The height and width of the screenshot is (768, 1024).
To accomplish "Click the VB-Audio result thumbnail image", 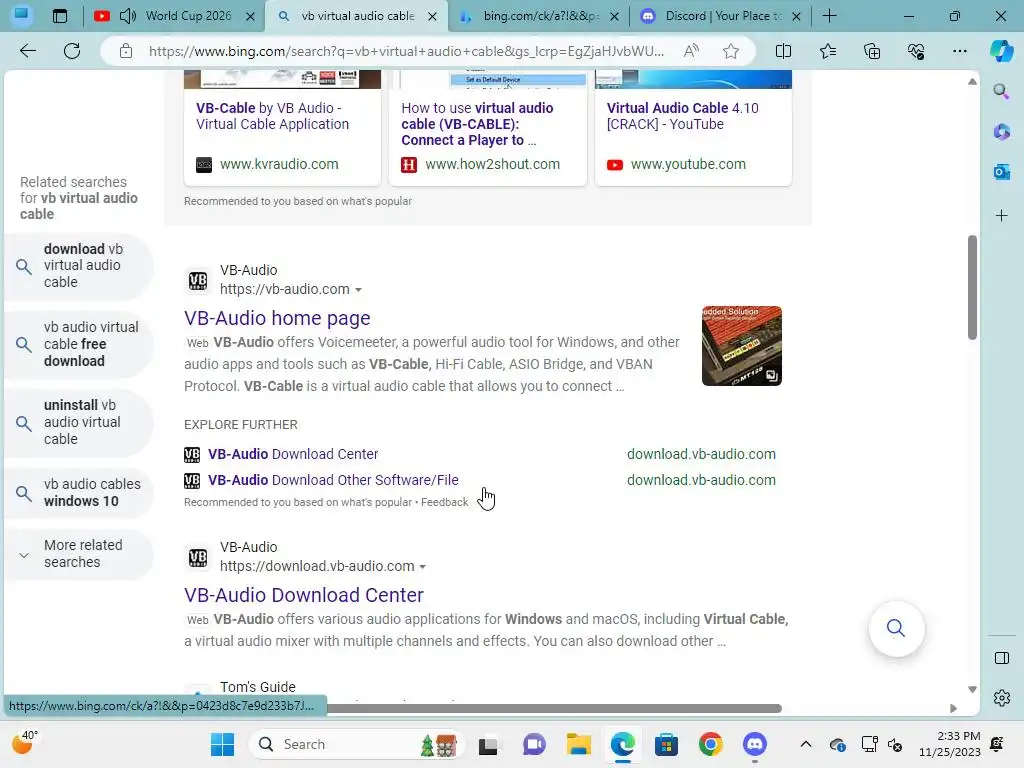I will (x=741, y=345).
